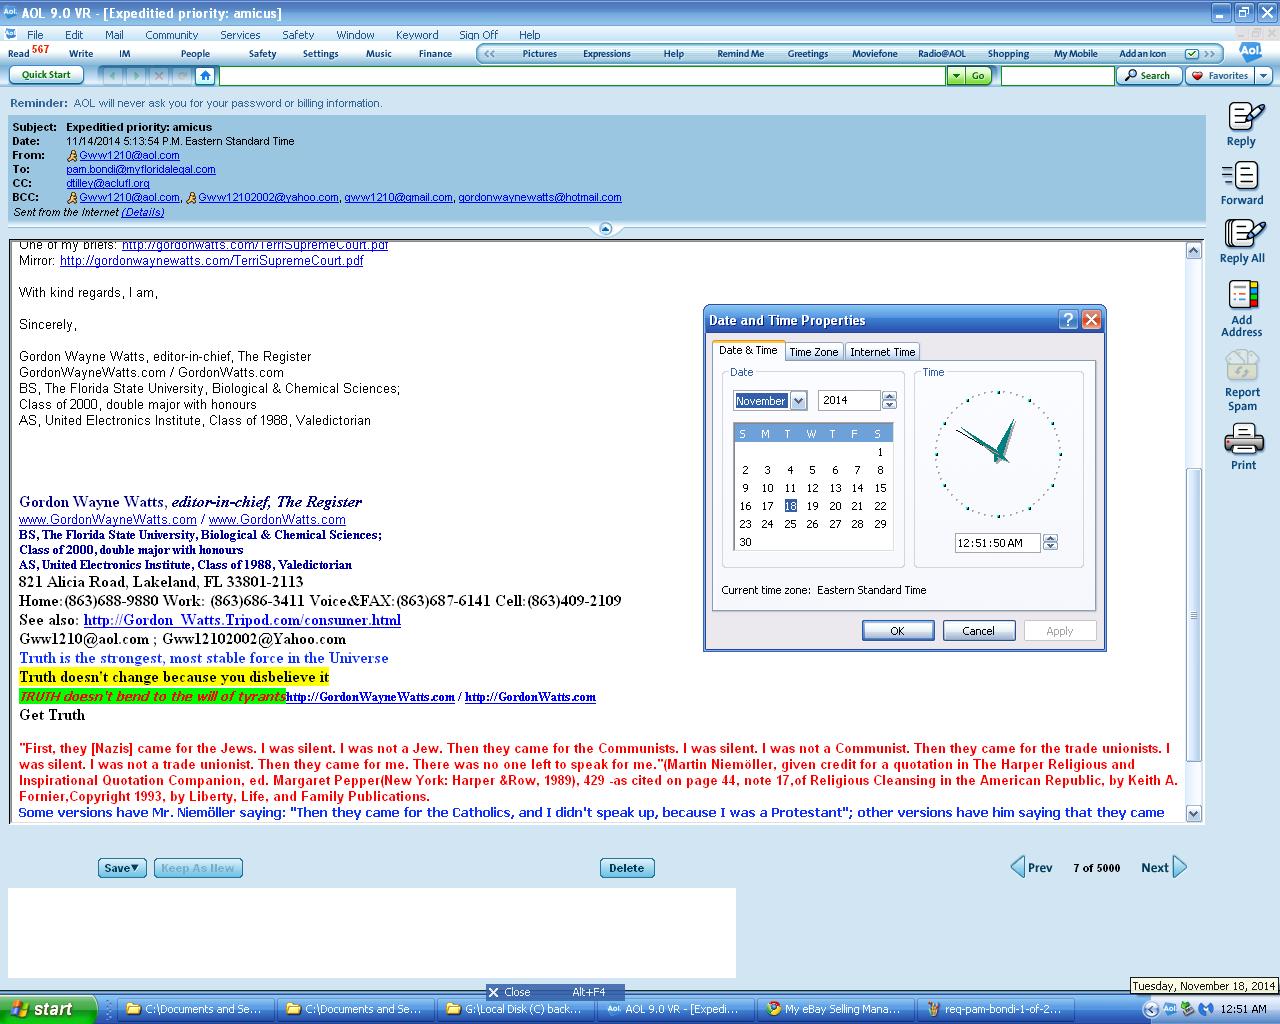This screenshot has width=1280, height=1024.
Task: Click the Print icon in the sidebar
Action: [1243, 440]
